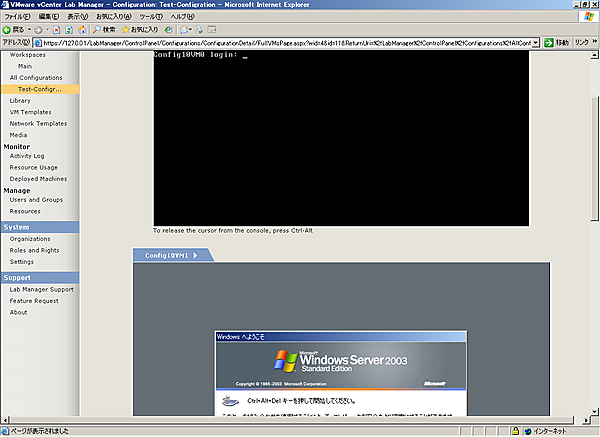Open Feature Request link
The width and height of the screenshot is (600, 438).
click(x=34, y=301)
